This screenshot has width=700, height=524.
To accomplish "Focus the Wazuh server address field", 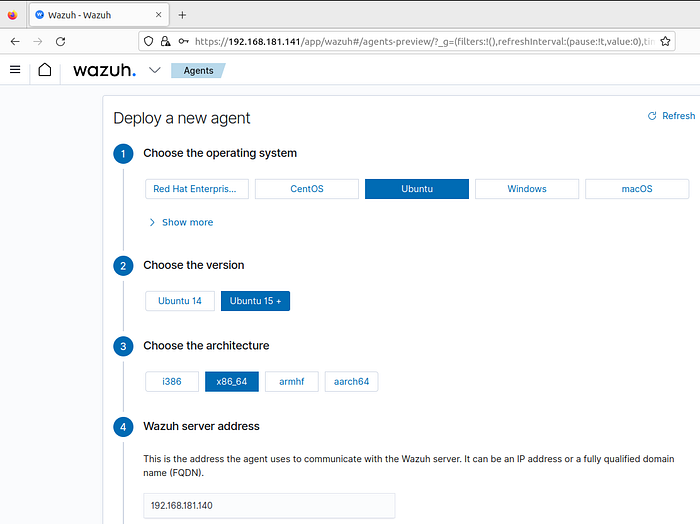I will (x=269, y=506).
